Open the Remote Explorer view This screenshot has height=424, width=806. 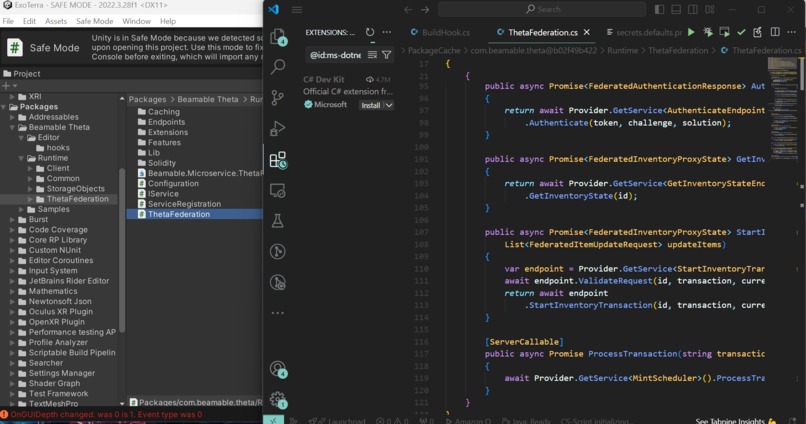click(x=278, y=191)
